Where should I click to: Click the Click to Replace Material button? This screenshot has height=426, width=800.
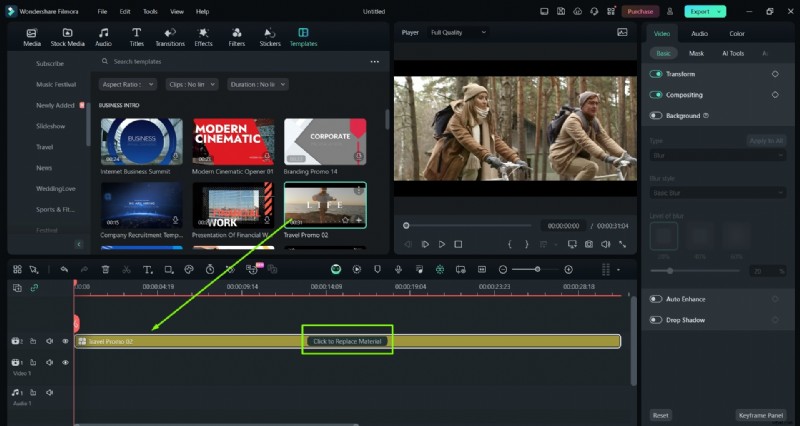pyautogui.click(x=347, y=341)
